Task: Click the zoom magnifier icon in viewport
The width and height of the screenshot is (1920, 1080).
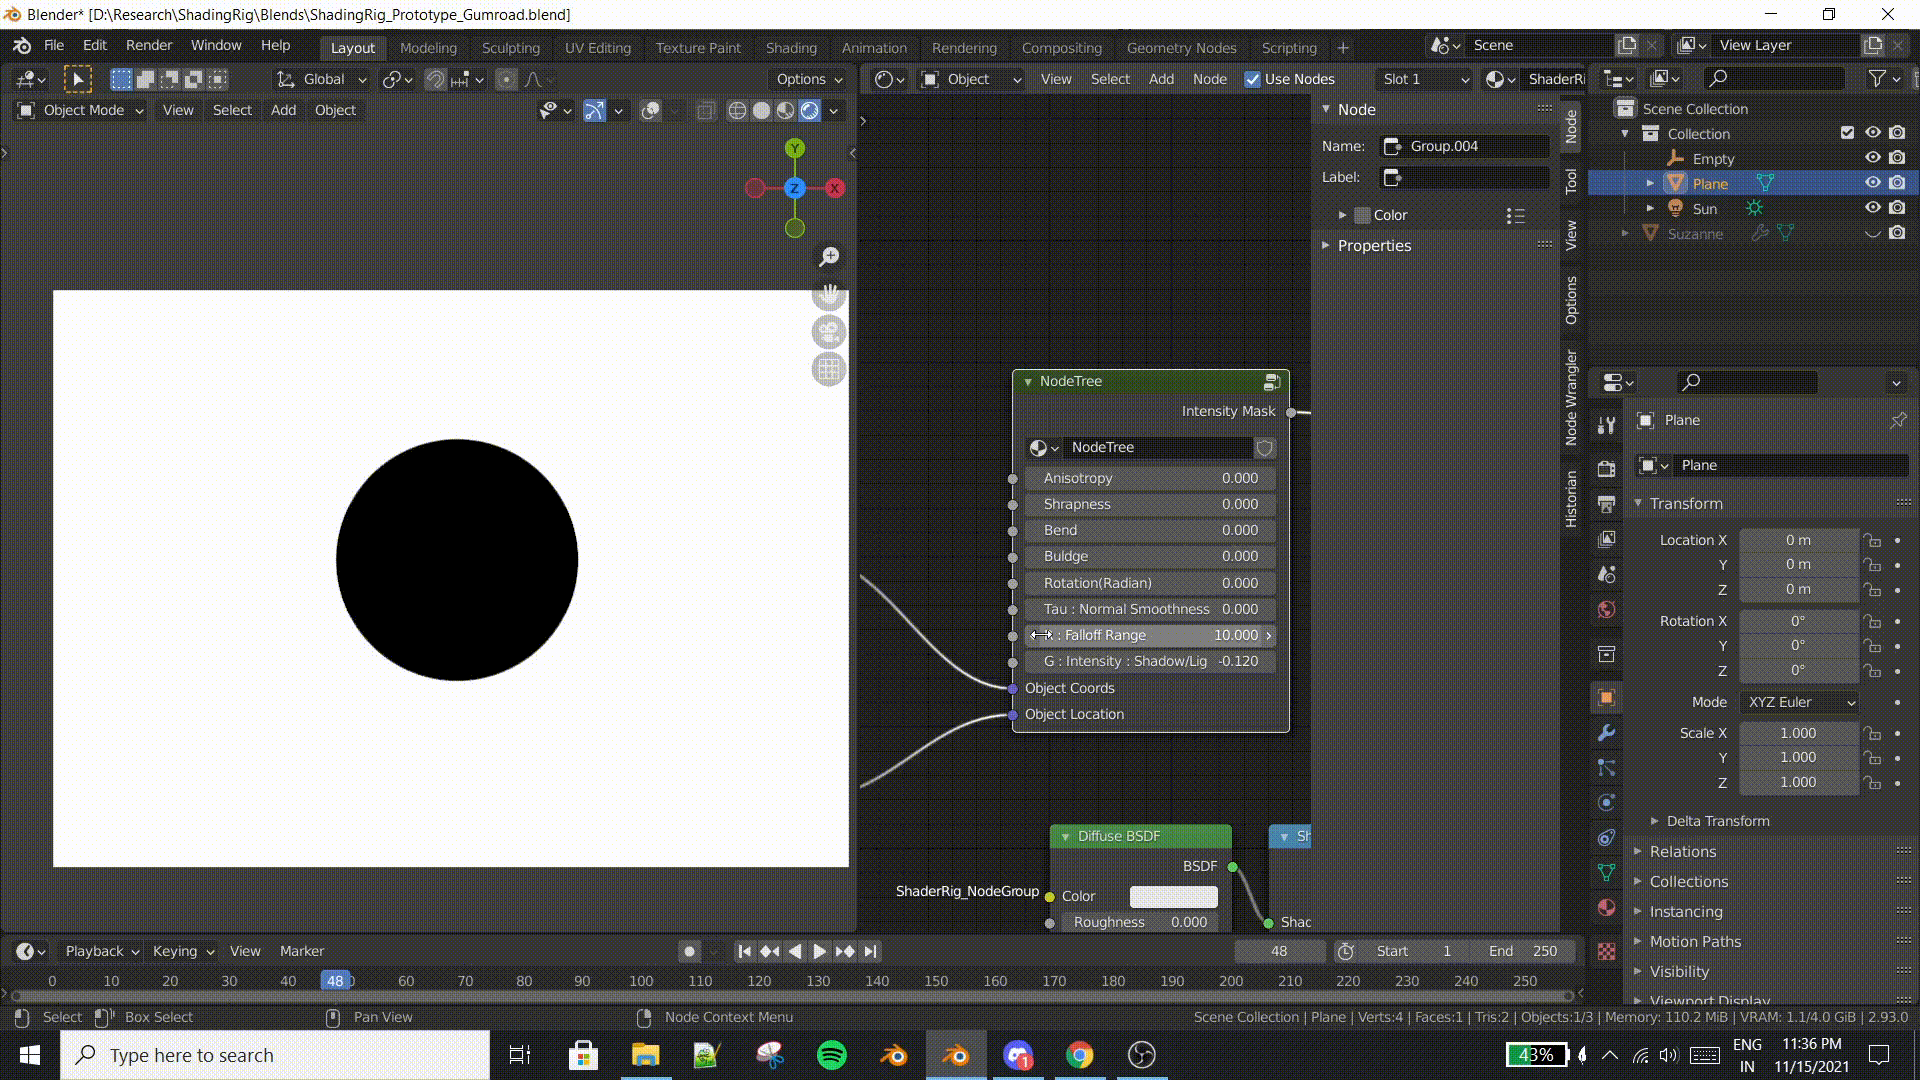Action: click(x=829, y=257)
